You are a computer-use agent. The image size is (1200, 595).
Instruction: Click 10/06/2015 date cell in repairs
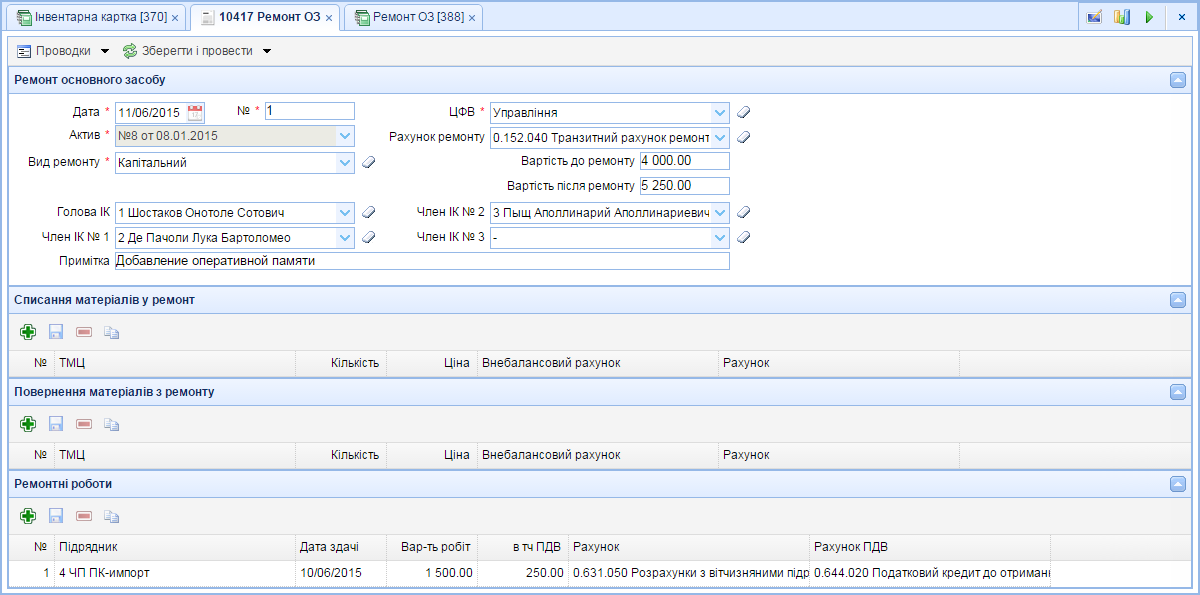click(341, 573)
